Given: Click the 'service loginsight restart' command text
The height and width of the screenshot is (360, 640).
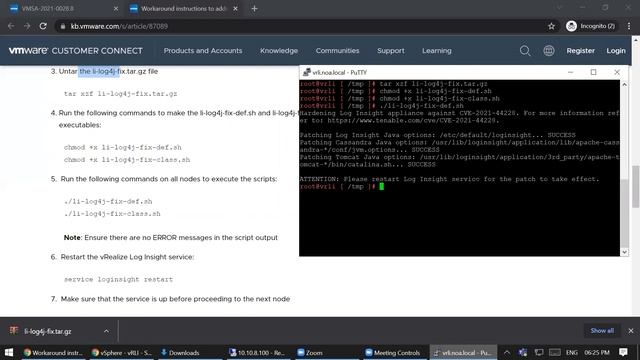Looking at the screenshot, I should tap(118, 280).
